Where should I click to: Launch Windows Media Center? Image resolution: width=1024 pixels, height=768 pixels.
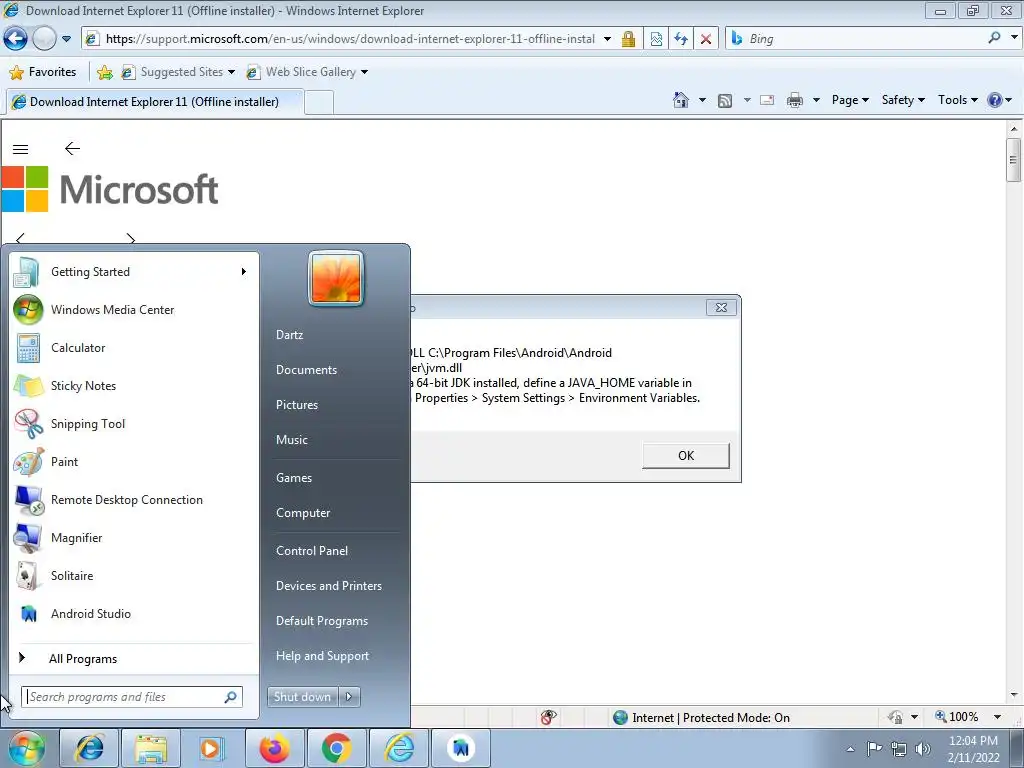(134, 310)
